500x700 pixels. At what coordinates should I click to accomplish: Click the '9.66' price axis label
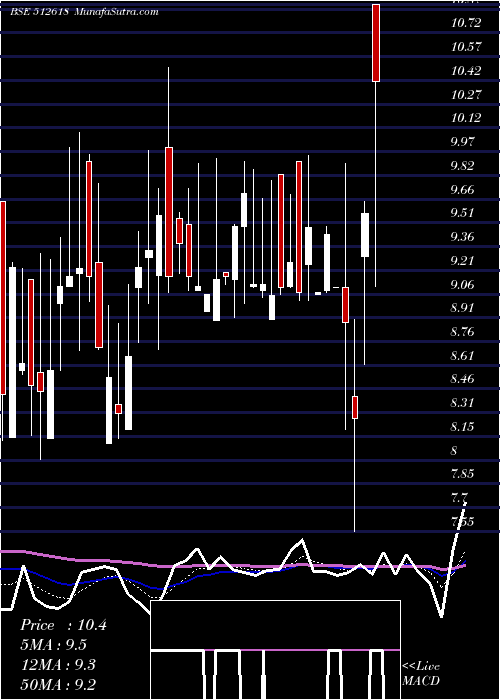(x=463, y=190)
